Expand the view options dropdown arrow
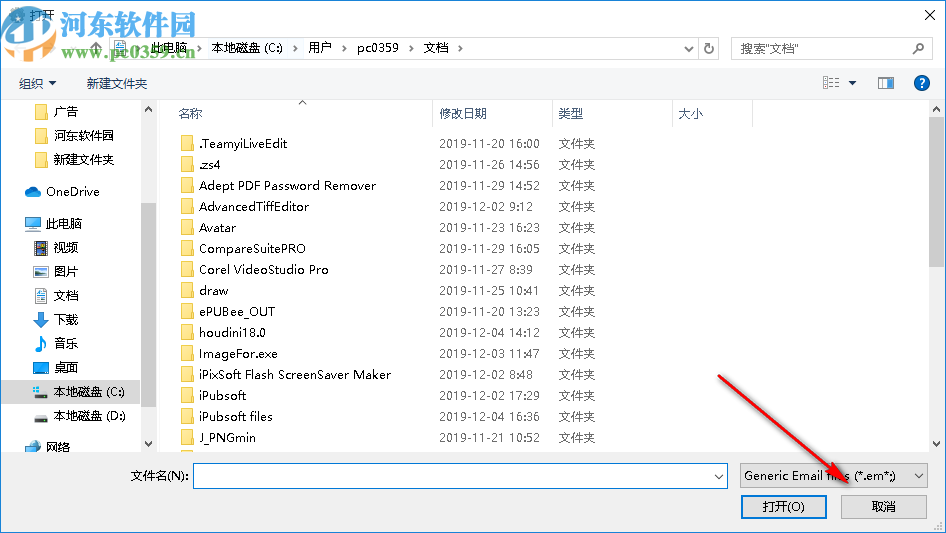The height and width of the screenshot is (533, 946). (x=852, y=83)
